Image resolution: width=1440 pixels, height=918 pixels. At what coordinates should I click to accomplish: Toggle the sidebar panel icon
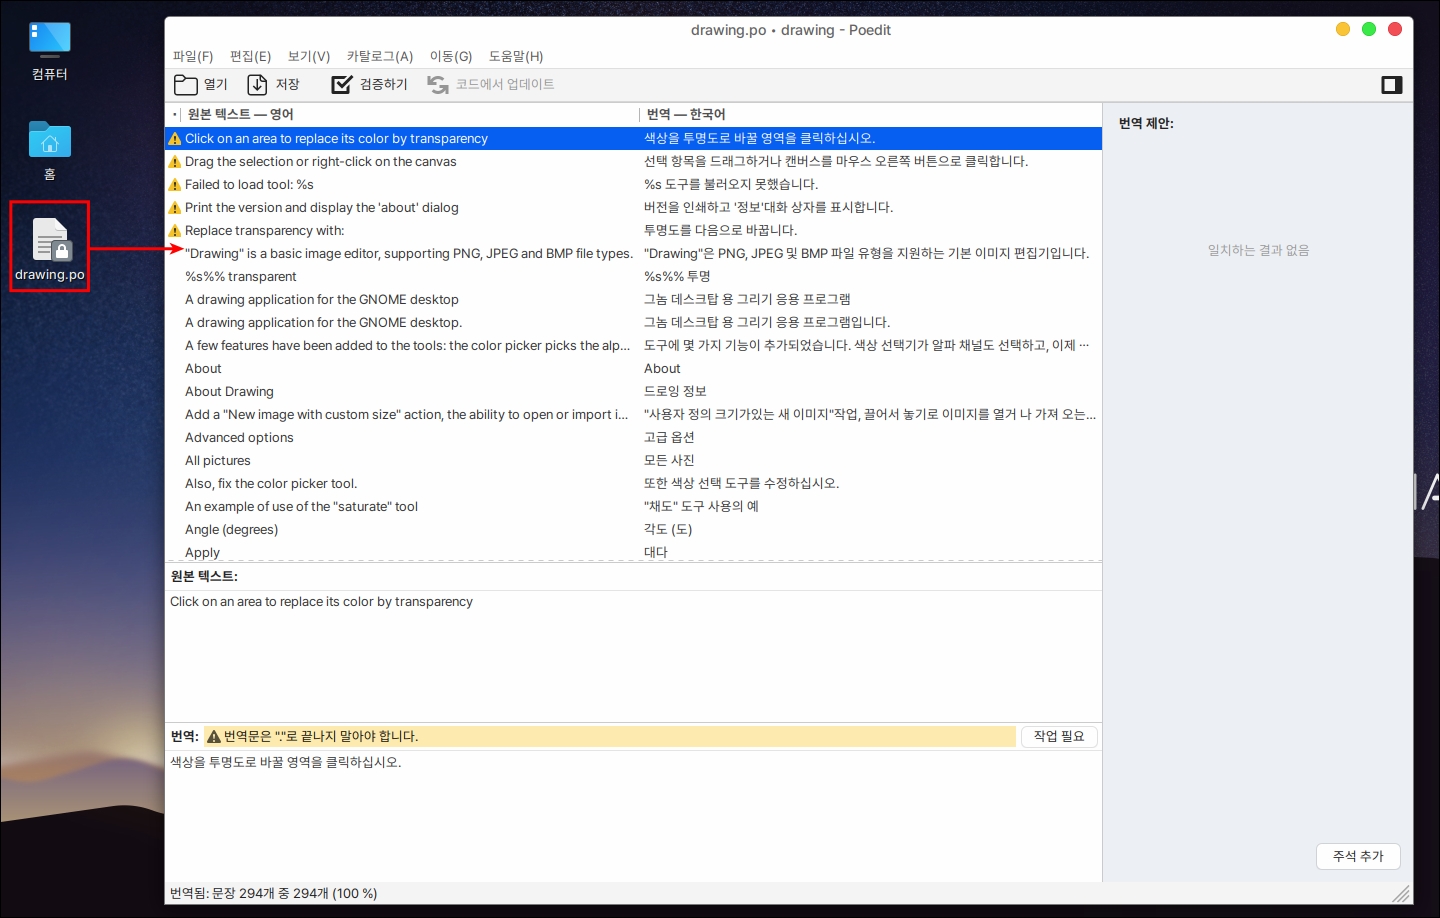pyautogui.click(x=1391, y=85)
